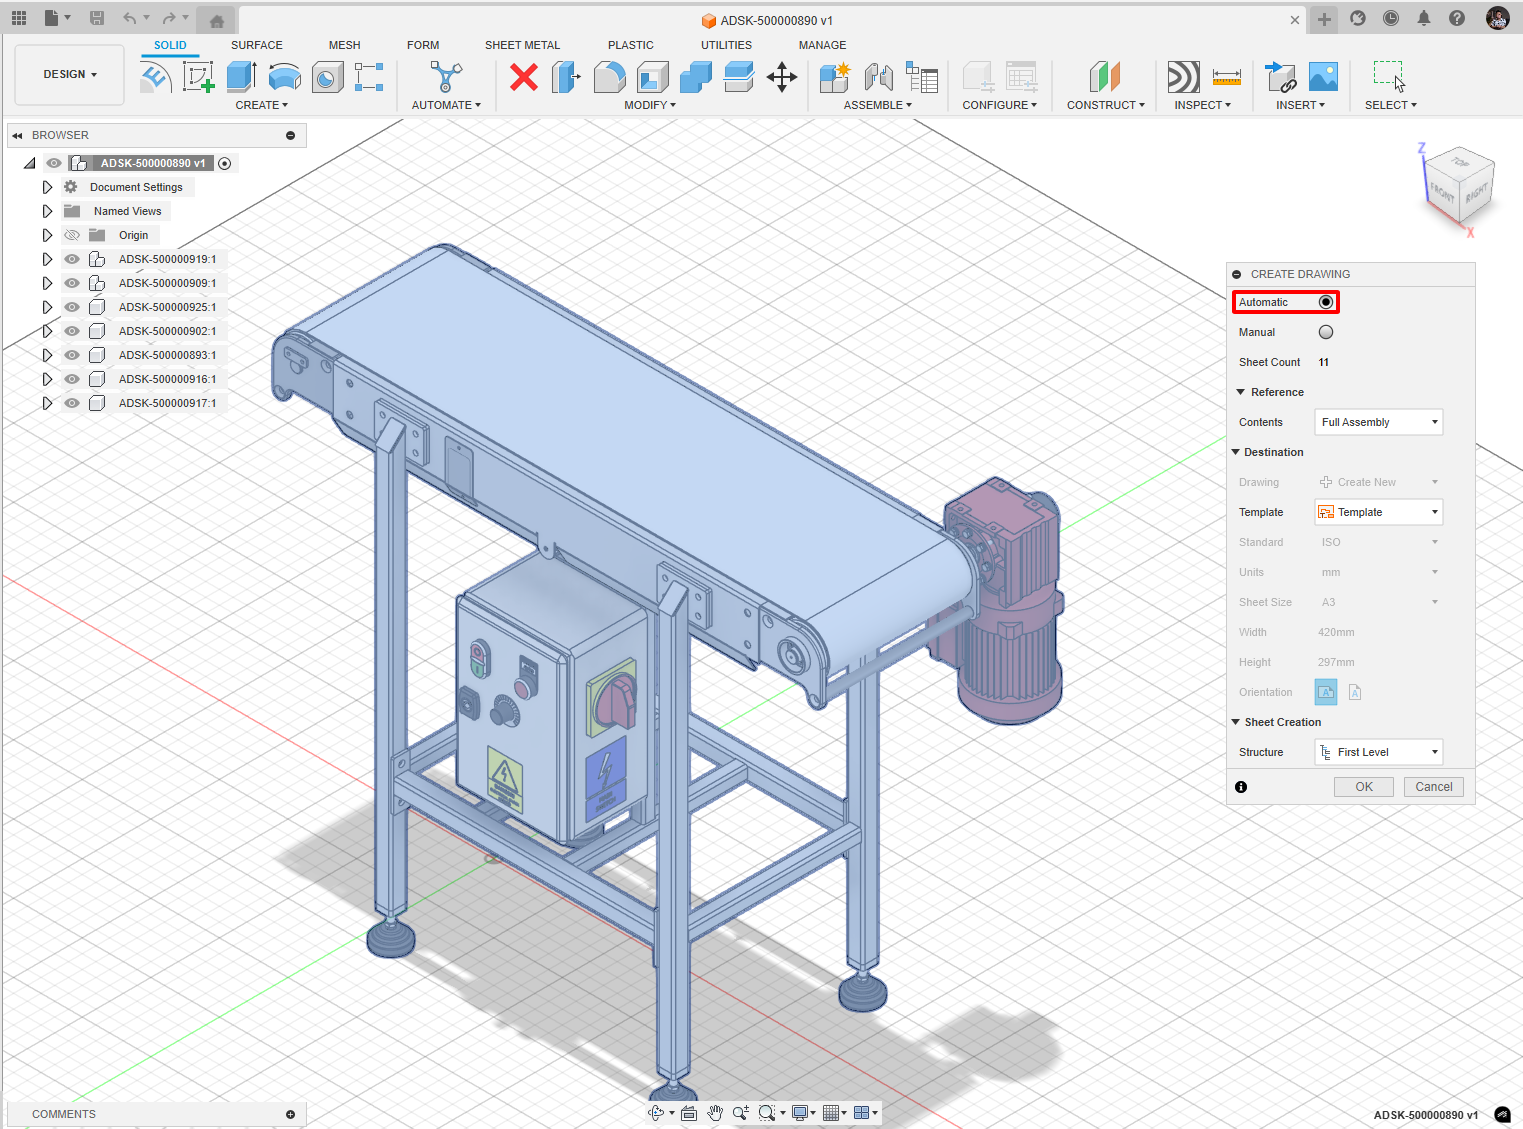Open the Structure First Level dropdown

(x=1379, y=752)
